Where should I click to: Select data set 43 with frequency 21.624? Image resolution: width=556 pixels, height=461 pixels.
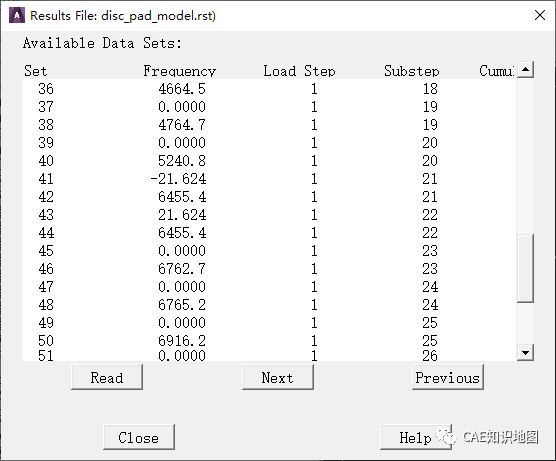pyautogui.click(x=269, y=215)
